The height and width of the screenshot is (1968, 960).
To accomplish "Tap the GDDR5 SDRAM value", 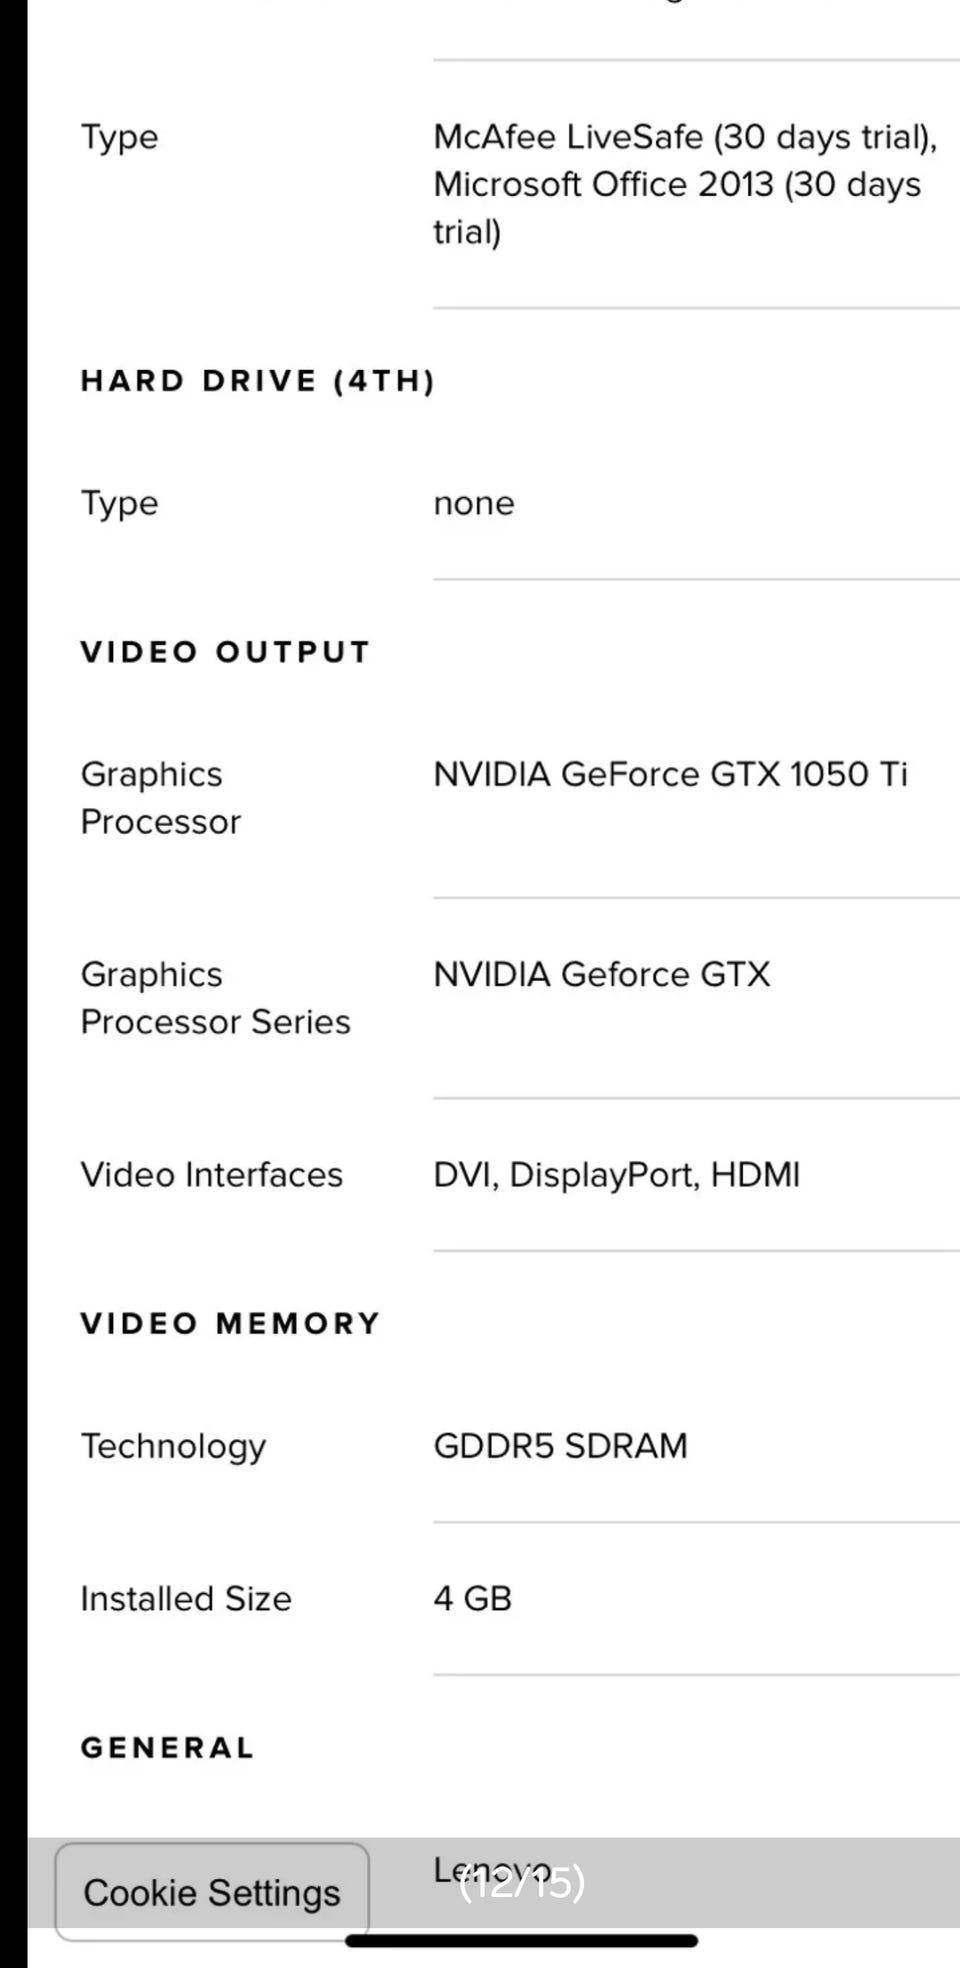I will click(561, 1446).
